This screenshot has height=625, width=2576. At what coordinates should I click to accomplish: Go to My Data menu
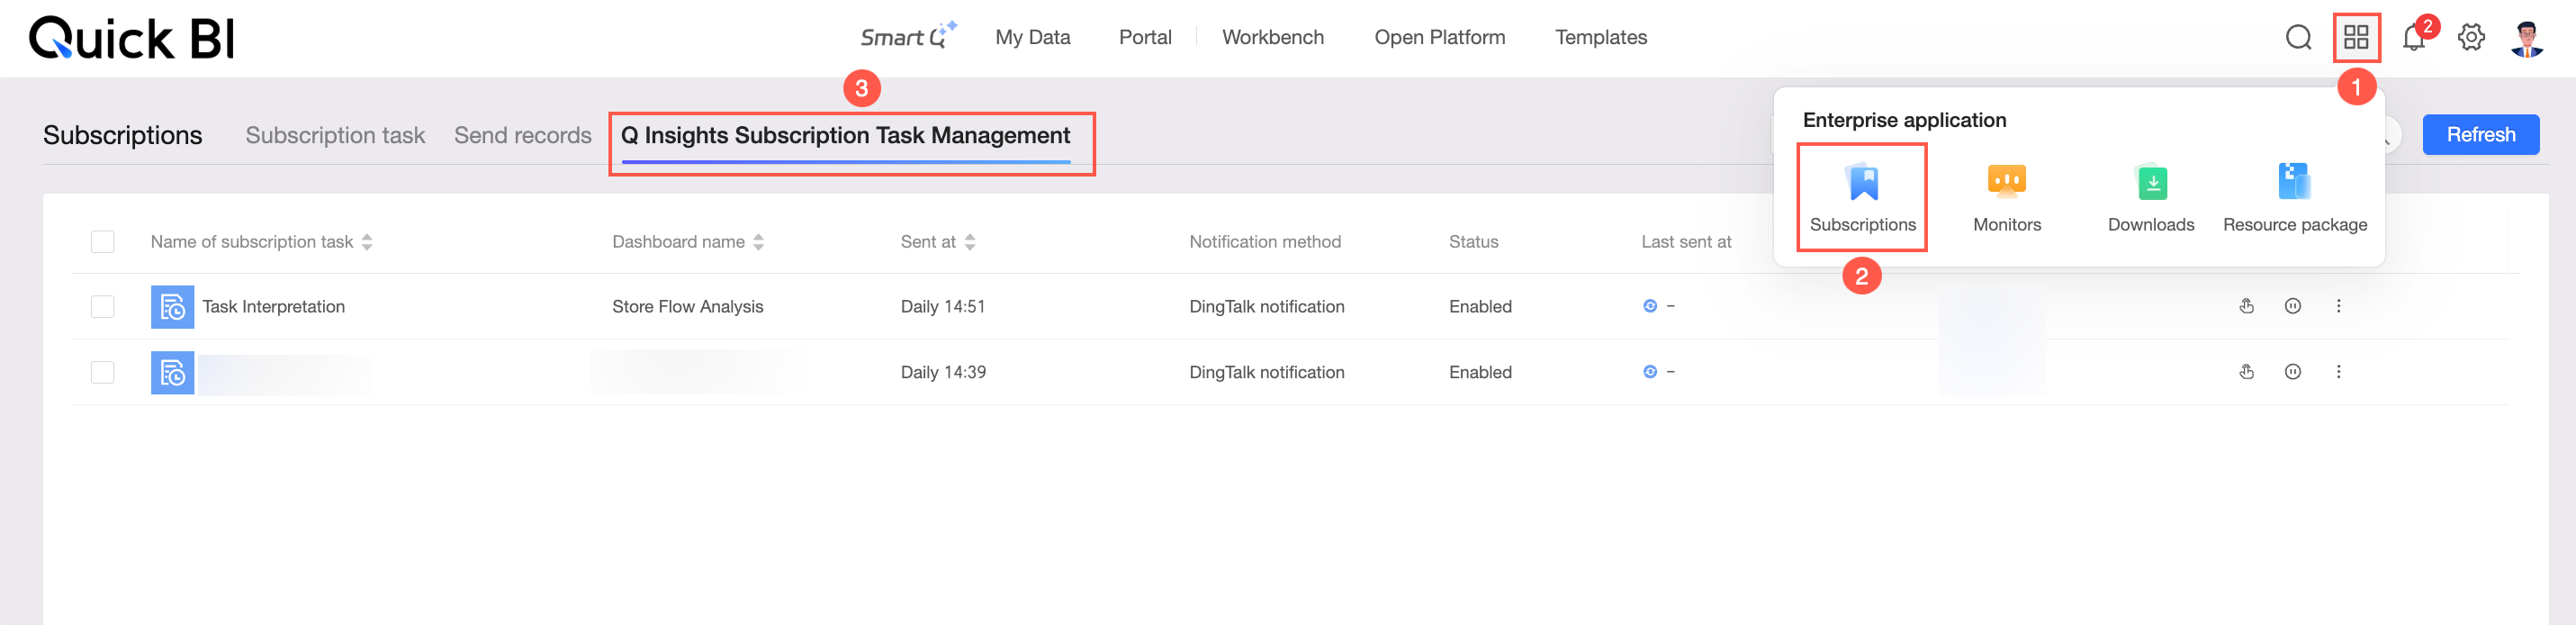tap(1032, 37)
